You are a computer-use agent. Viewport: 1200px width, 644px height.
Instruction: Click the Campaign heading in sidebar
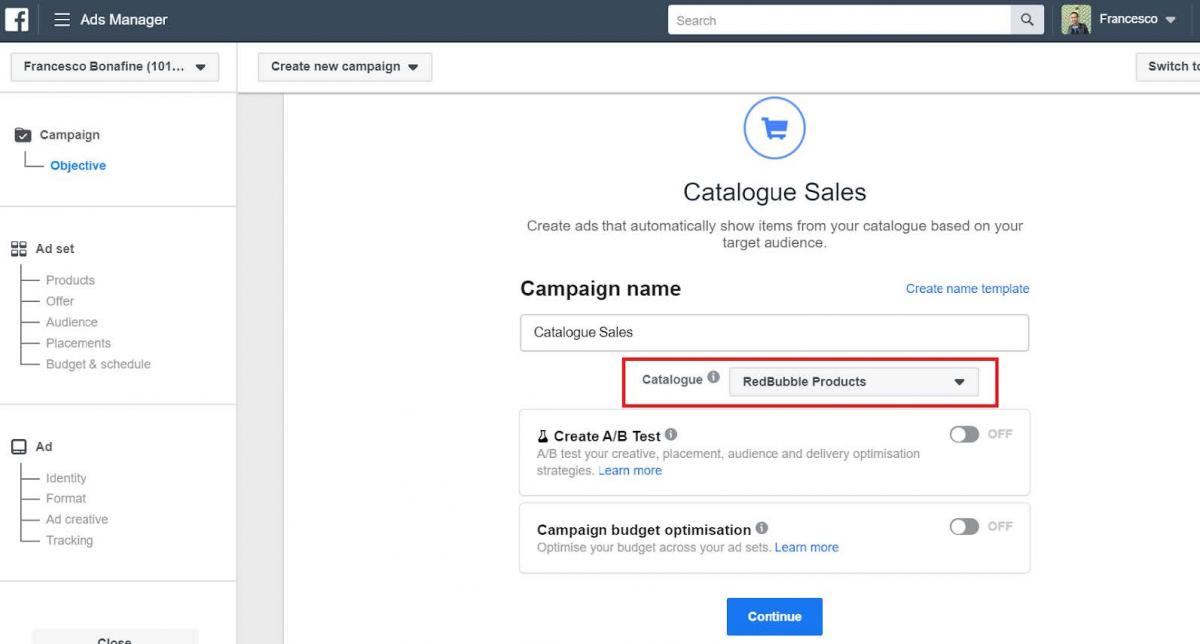tap(70, 135)
